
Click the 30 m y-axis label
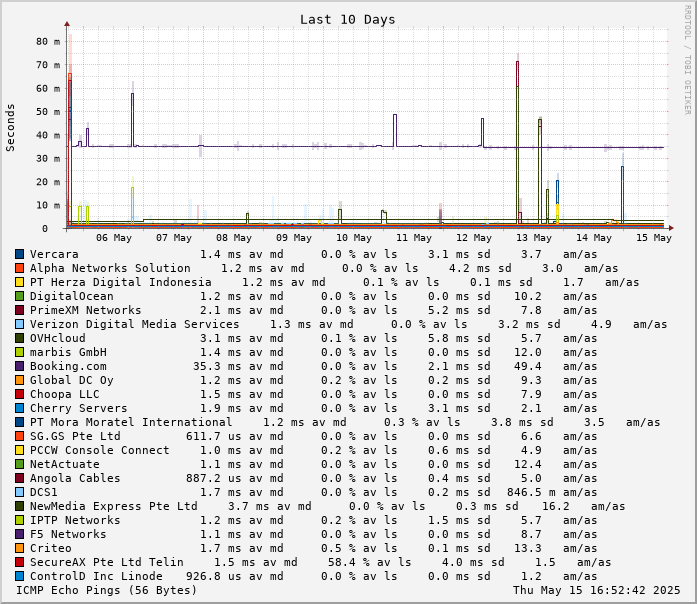tap(48, 159)
